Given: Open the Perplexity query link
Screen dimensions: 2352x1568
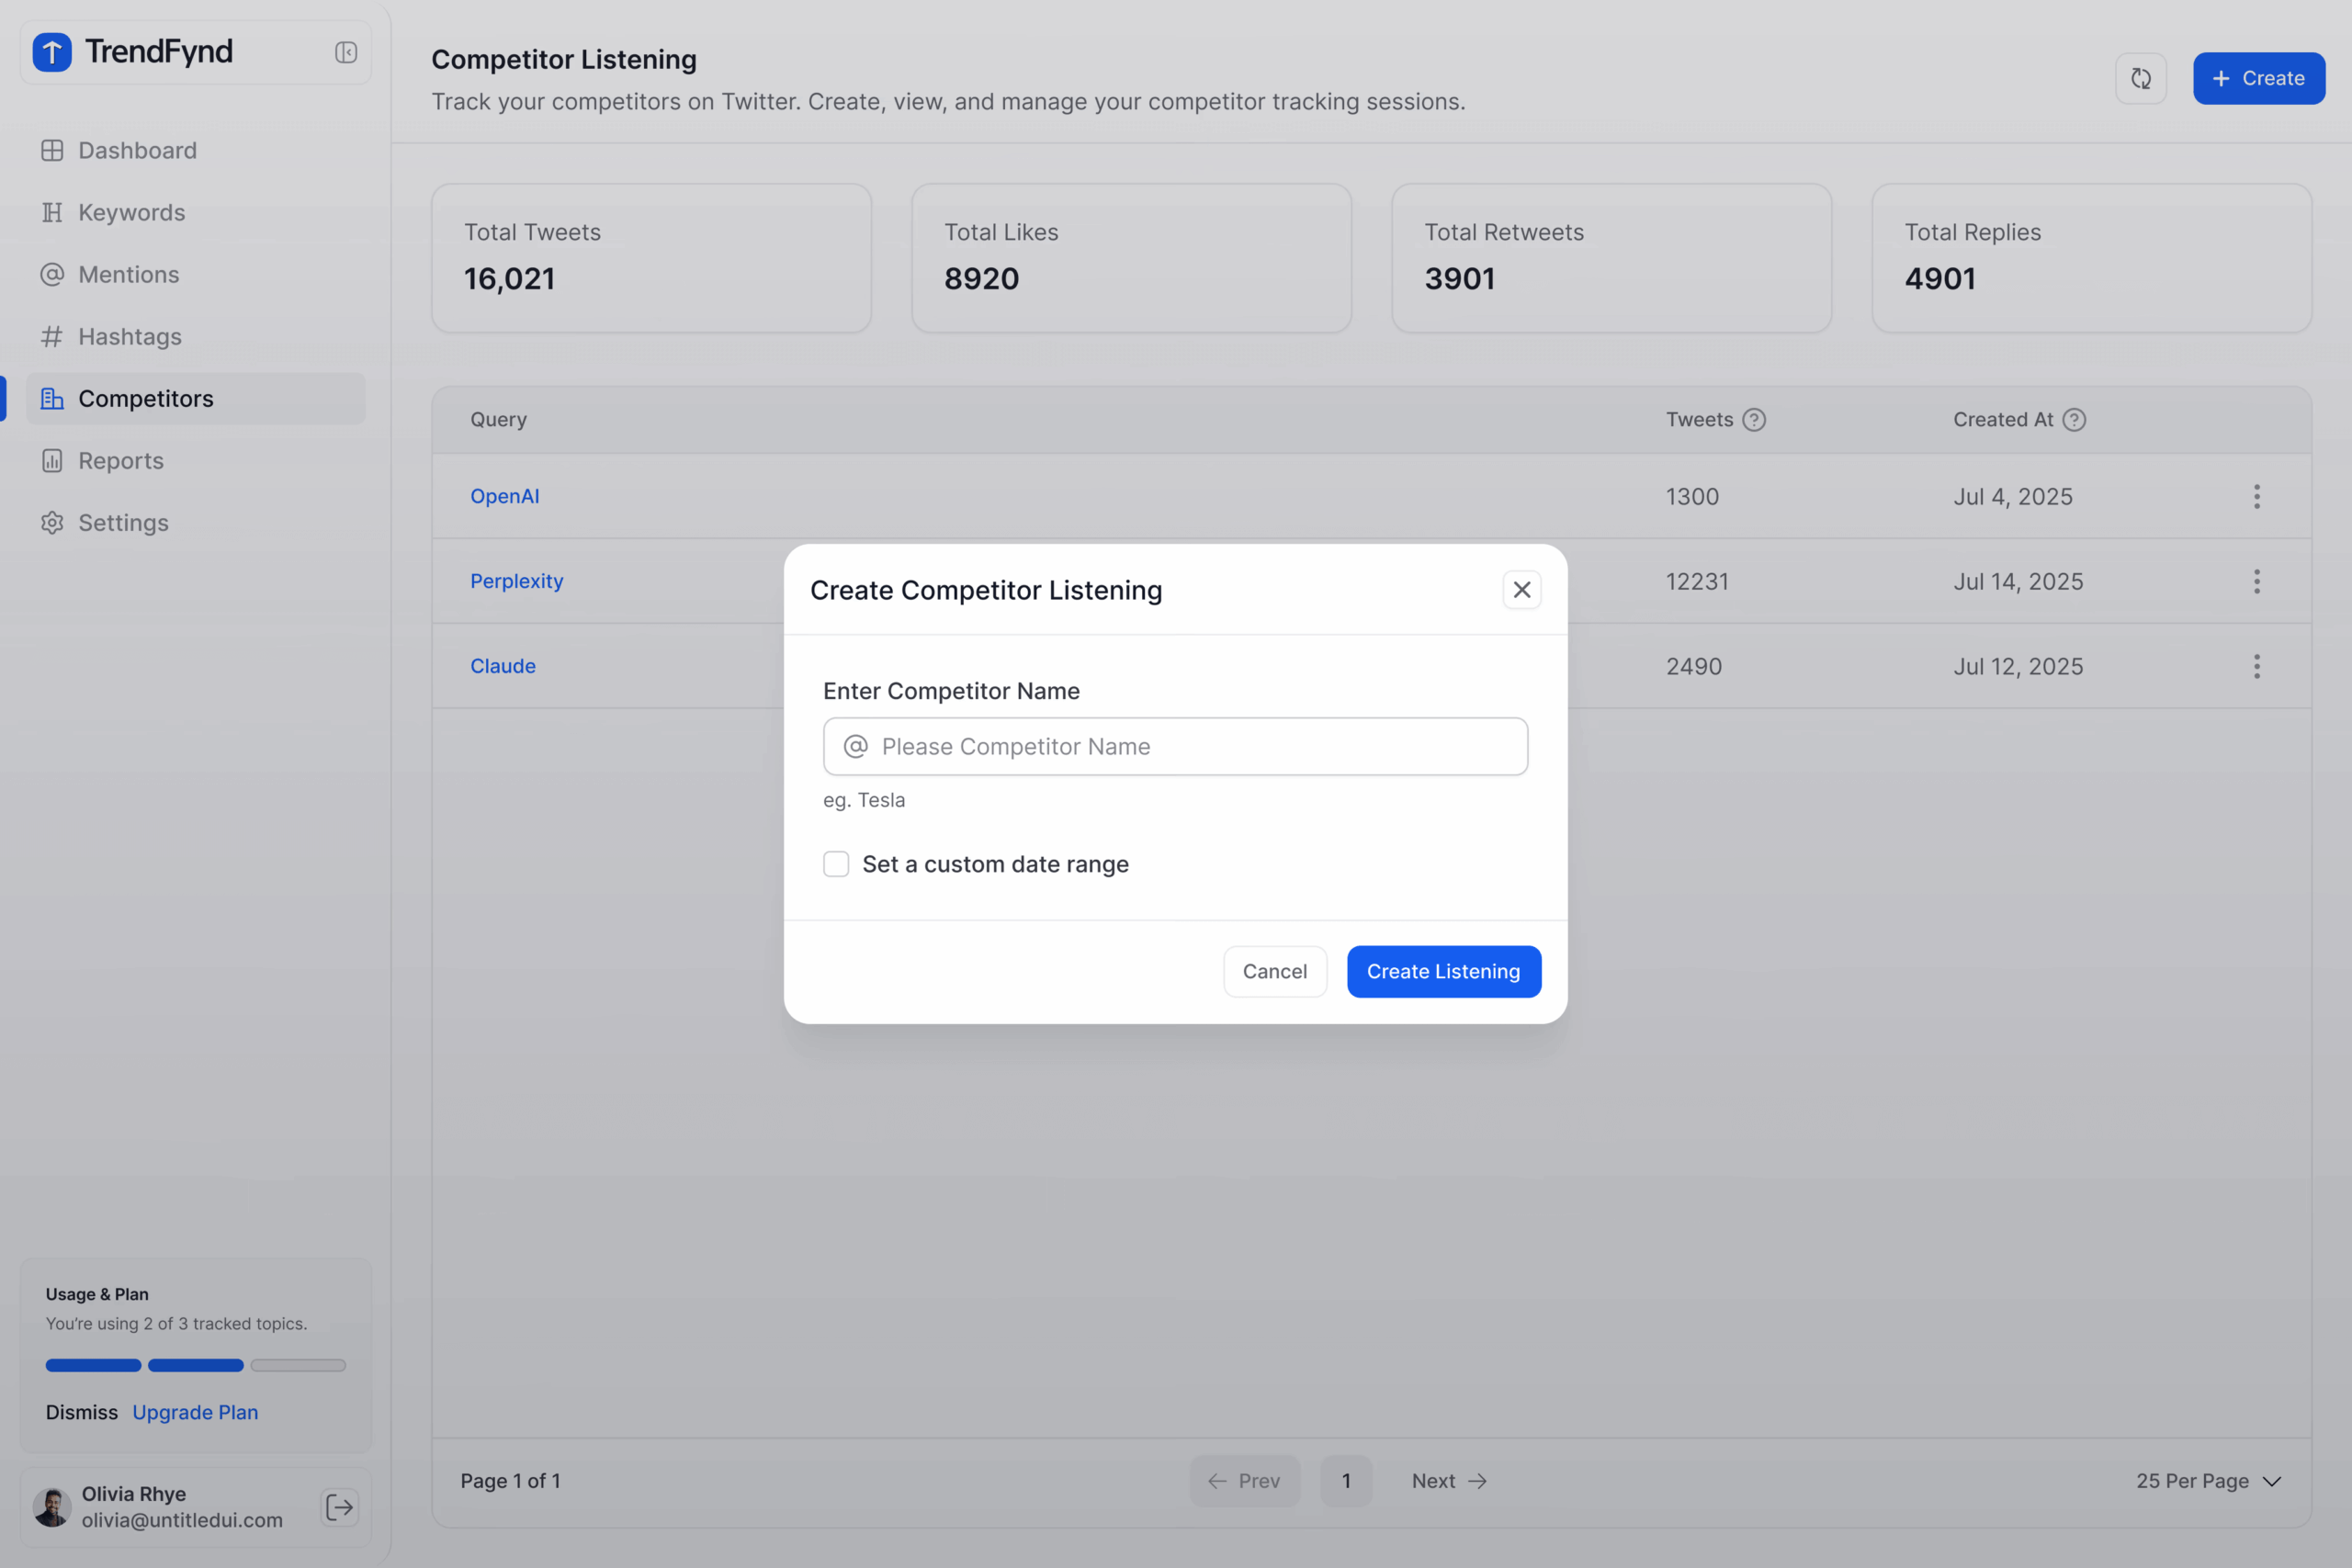Looking at the screenshot, I should 517,581.
